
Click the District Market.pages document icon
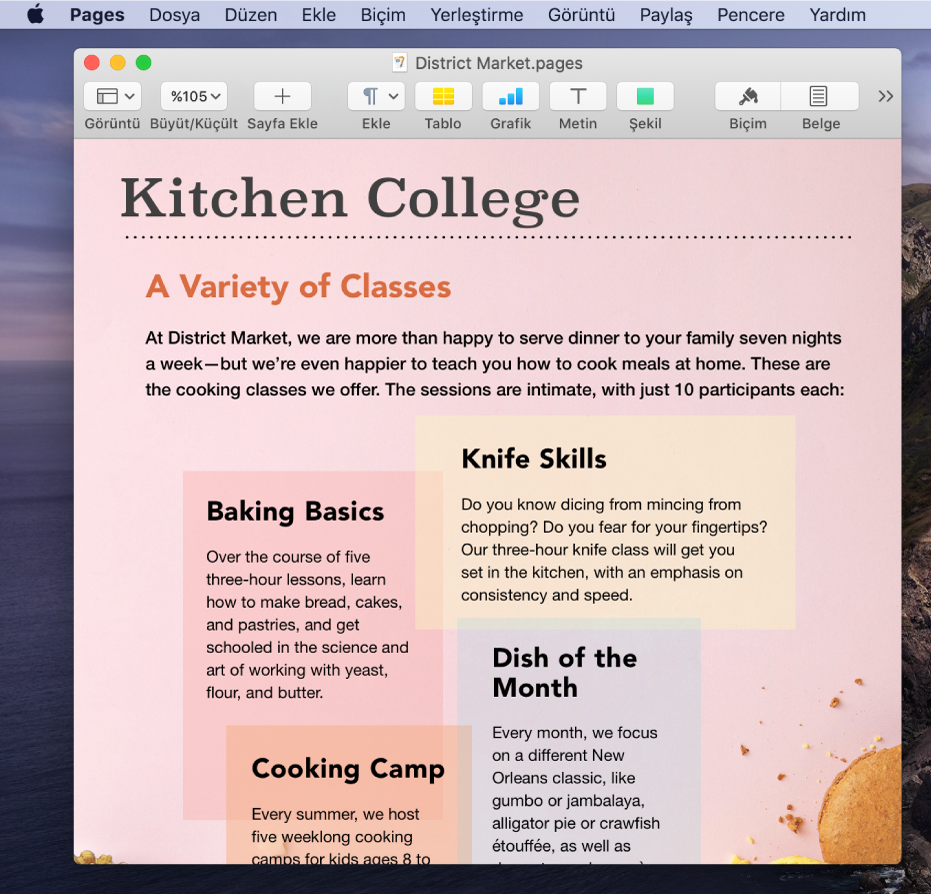pos(400,62)
